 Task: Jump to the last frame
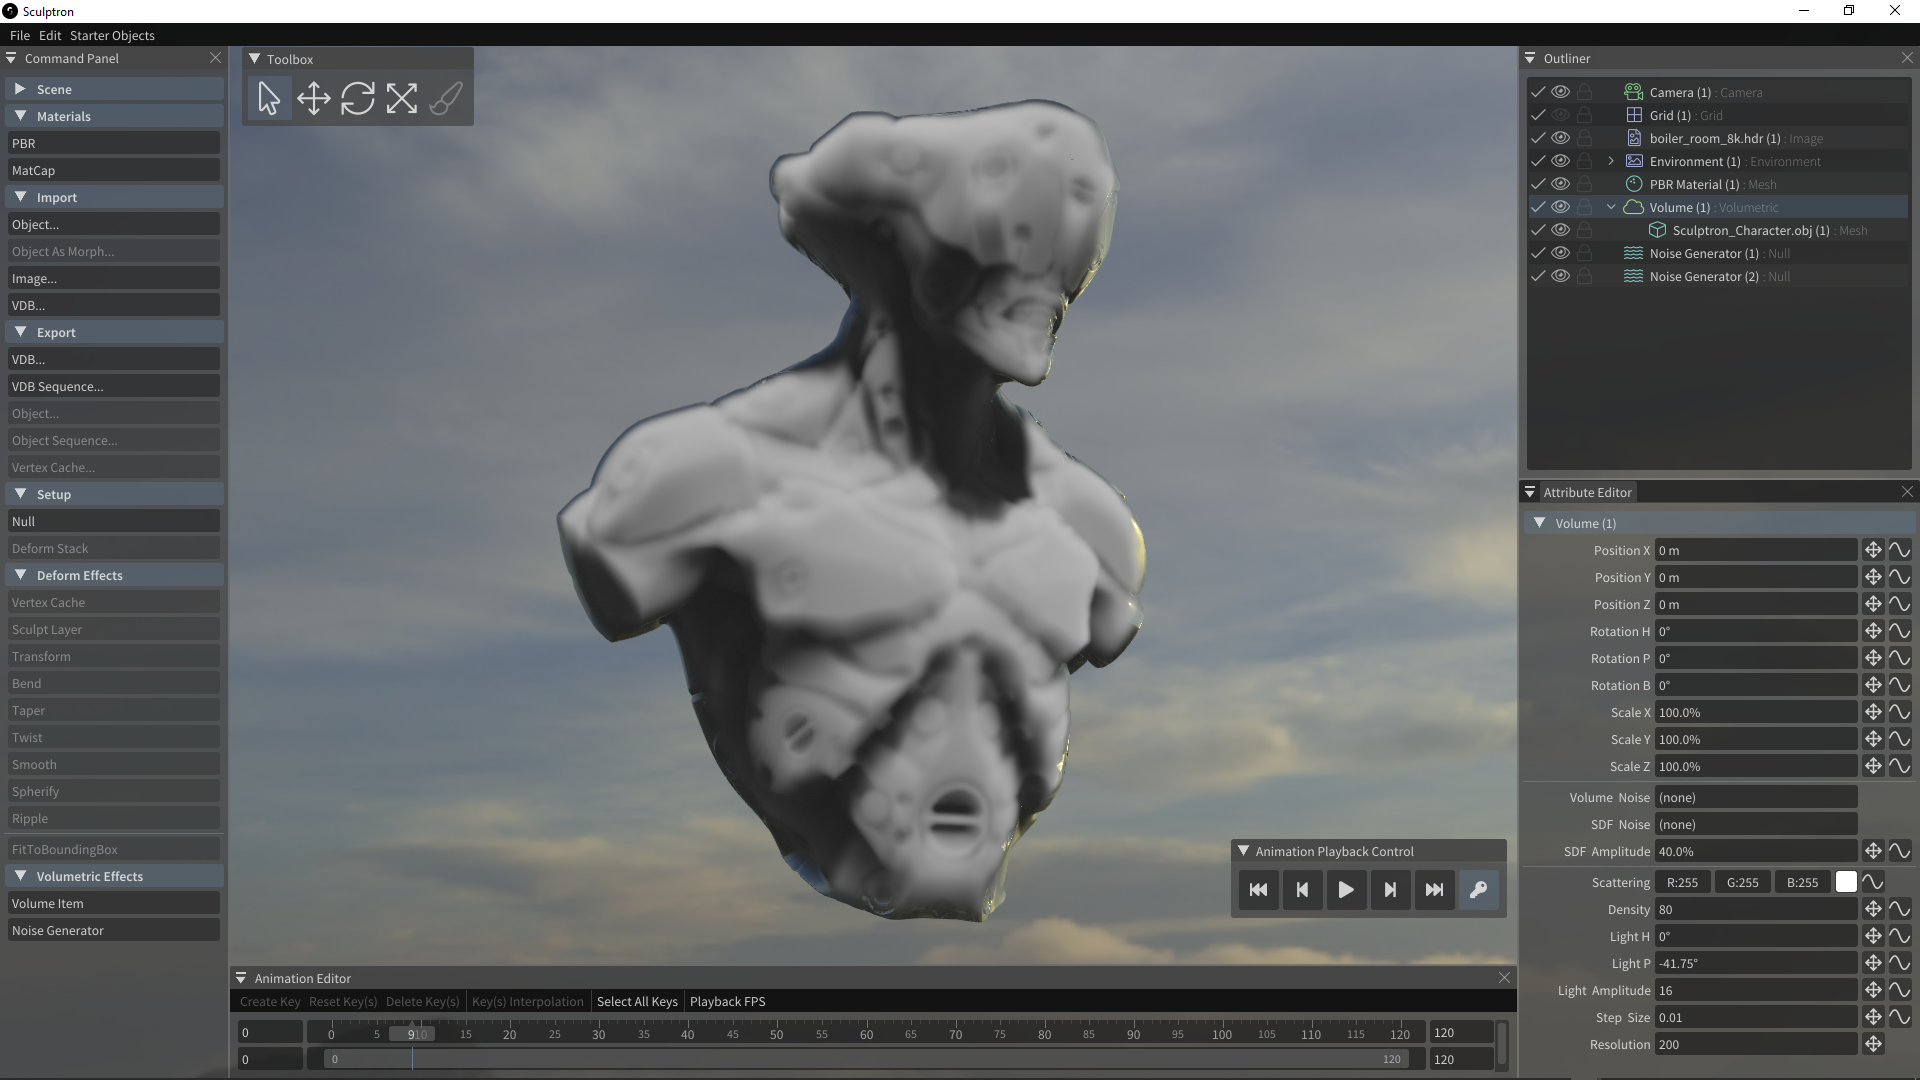click(1434, 890)
